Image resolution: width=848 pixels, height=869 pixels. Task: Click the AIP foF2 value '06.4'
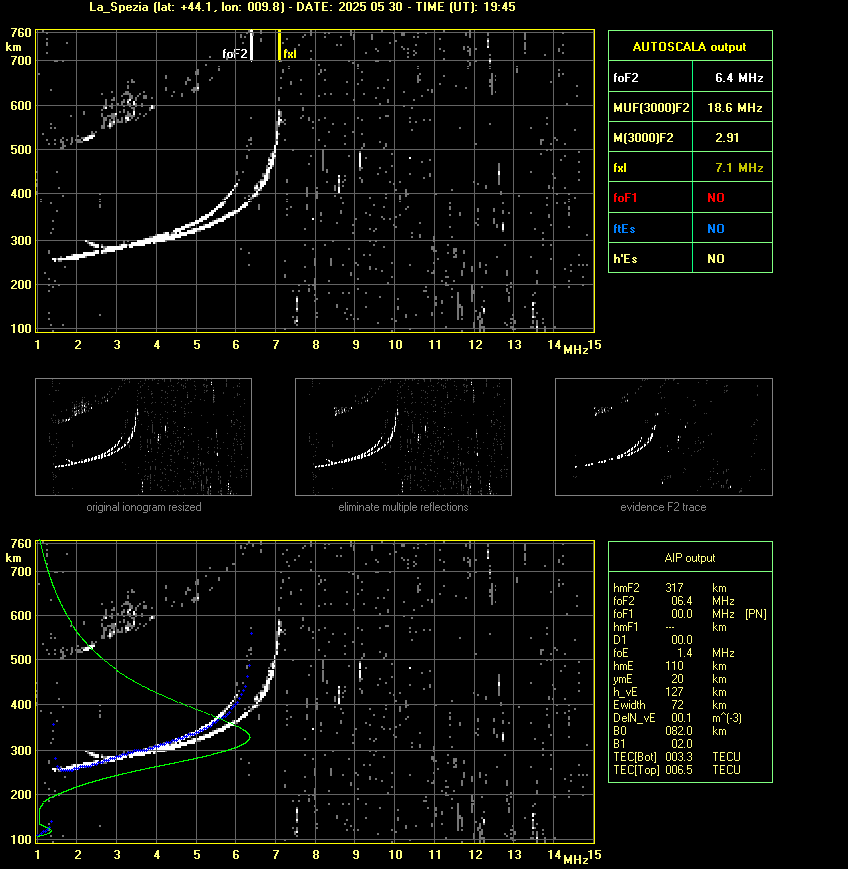[682, 601]
